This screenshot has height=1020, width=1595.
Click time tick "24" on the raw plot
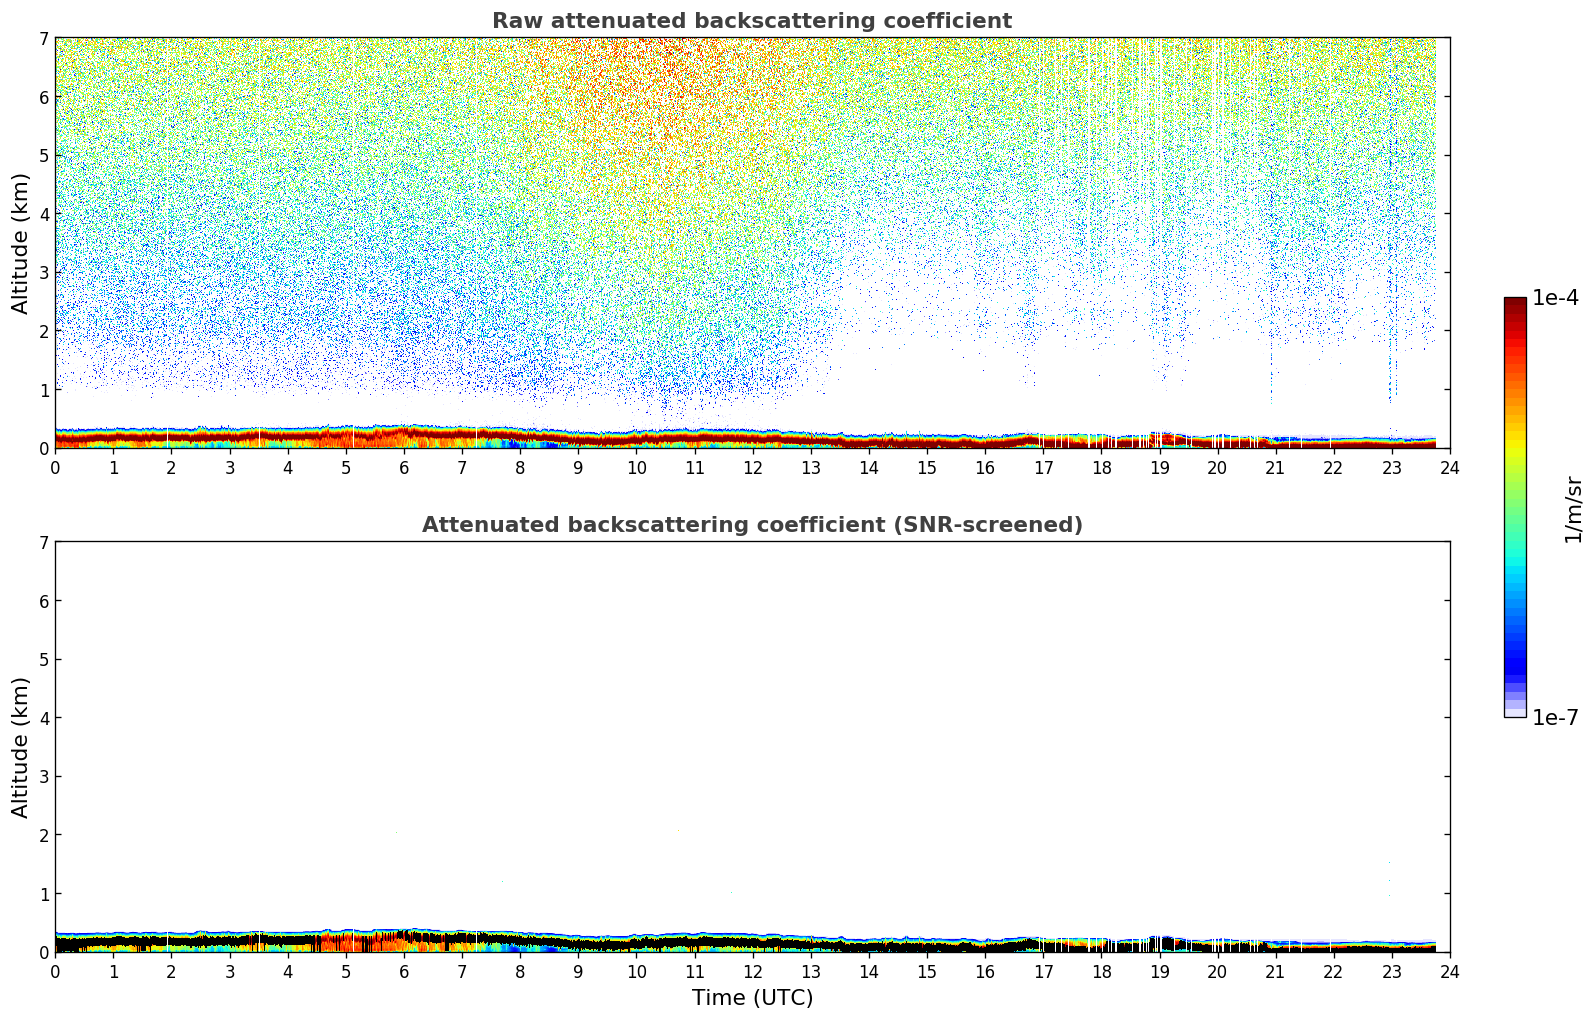click(x=1450, y=467)
